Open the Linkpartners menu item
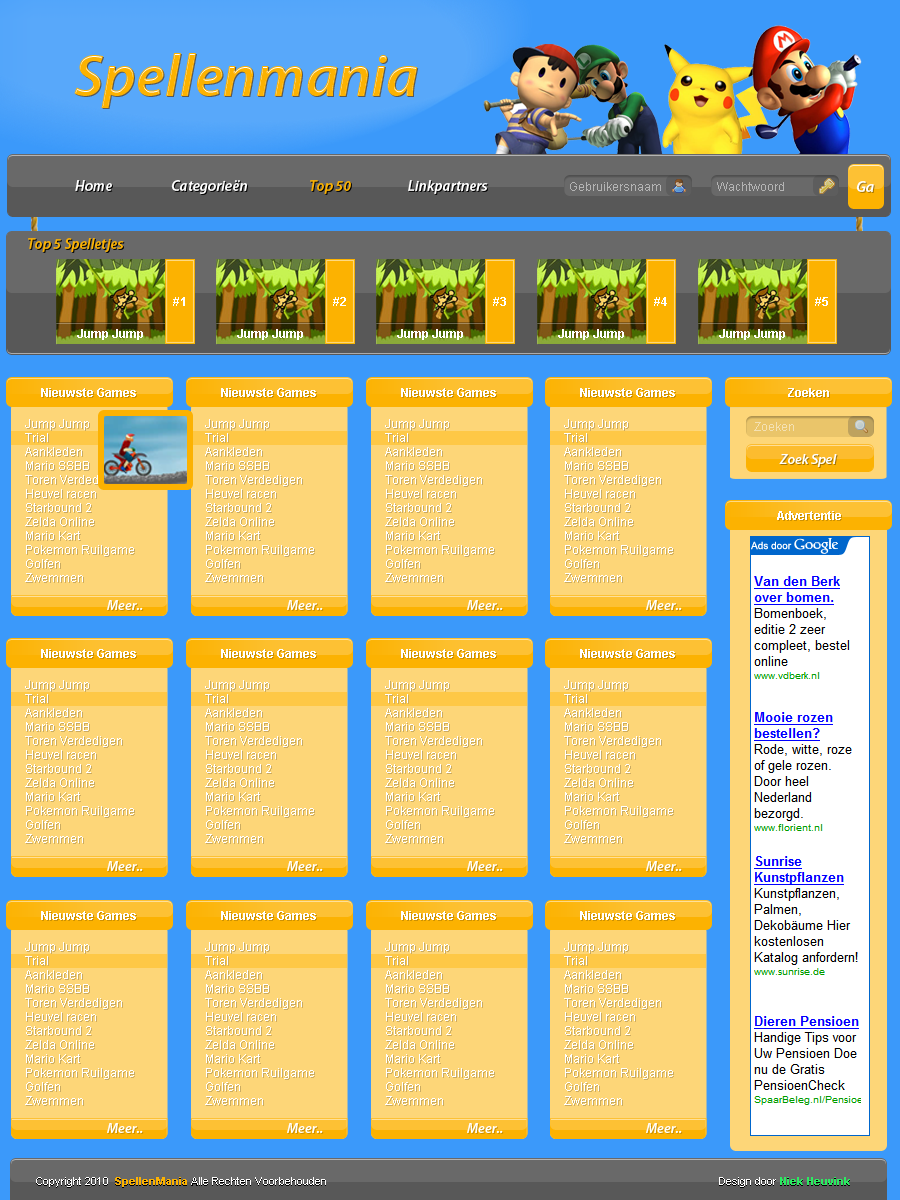900x1200 pixels. (x=447, y=186)
